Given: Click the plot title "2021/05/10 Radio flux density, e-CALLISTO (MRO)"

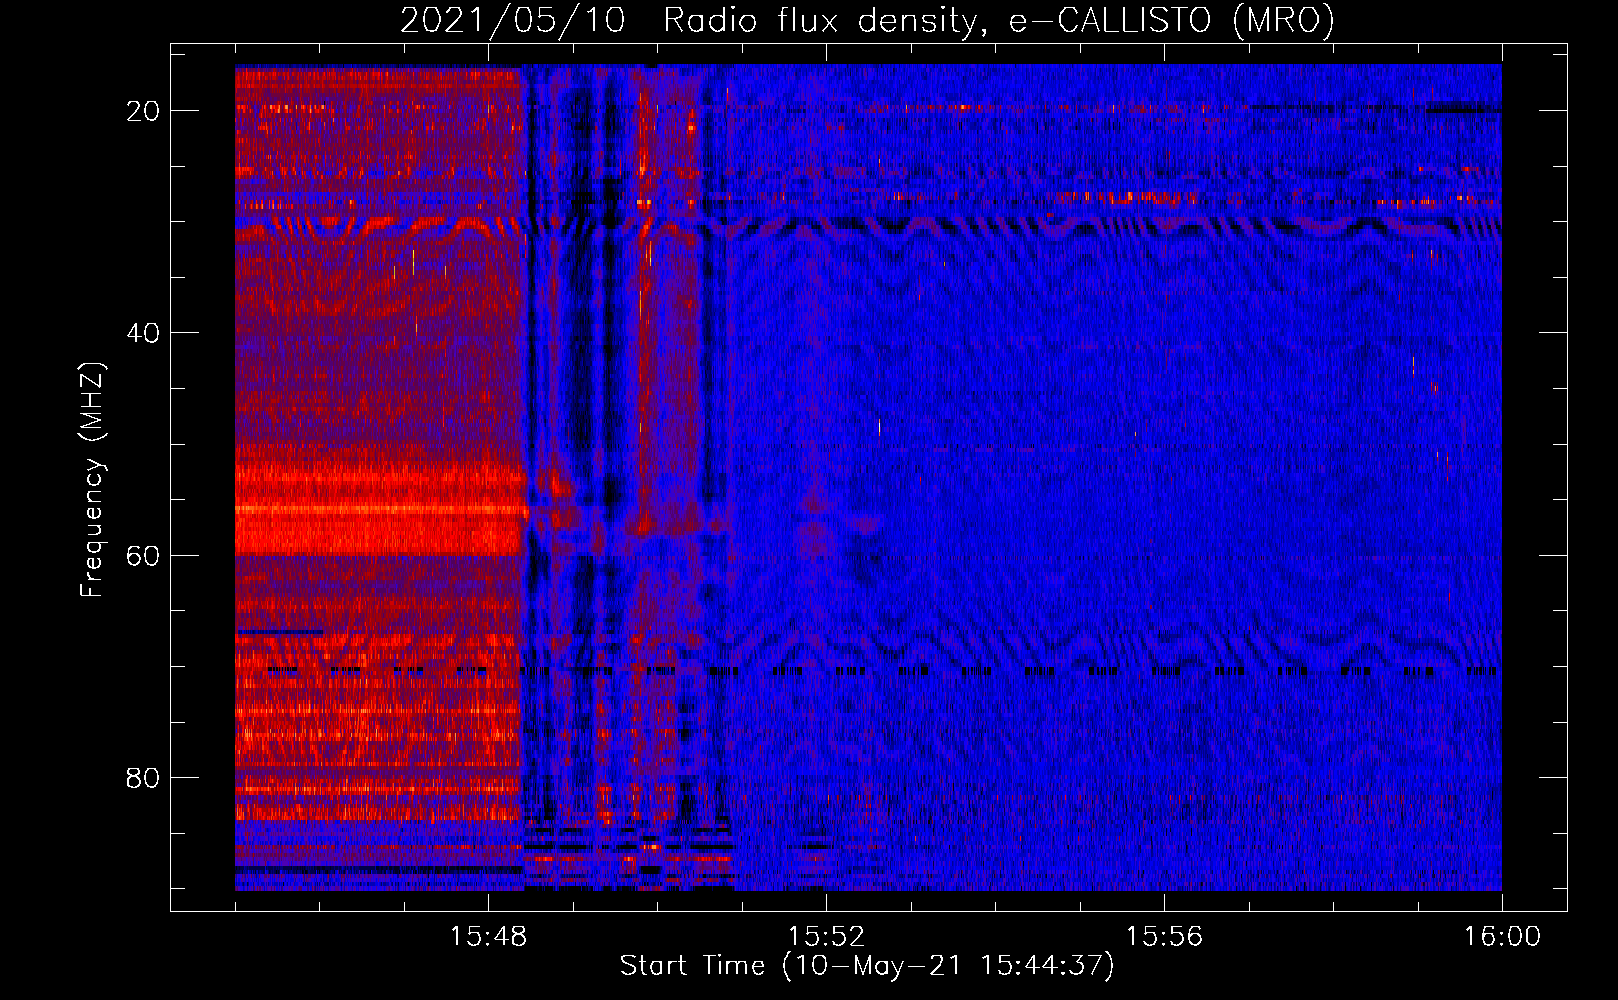Looking at the screenshot, I should (x=867, y=20).
